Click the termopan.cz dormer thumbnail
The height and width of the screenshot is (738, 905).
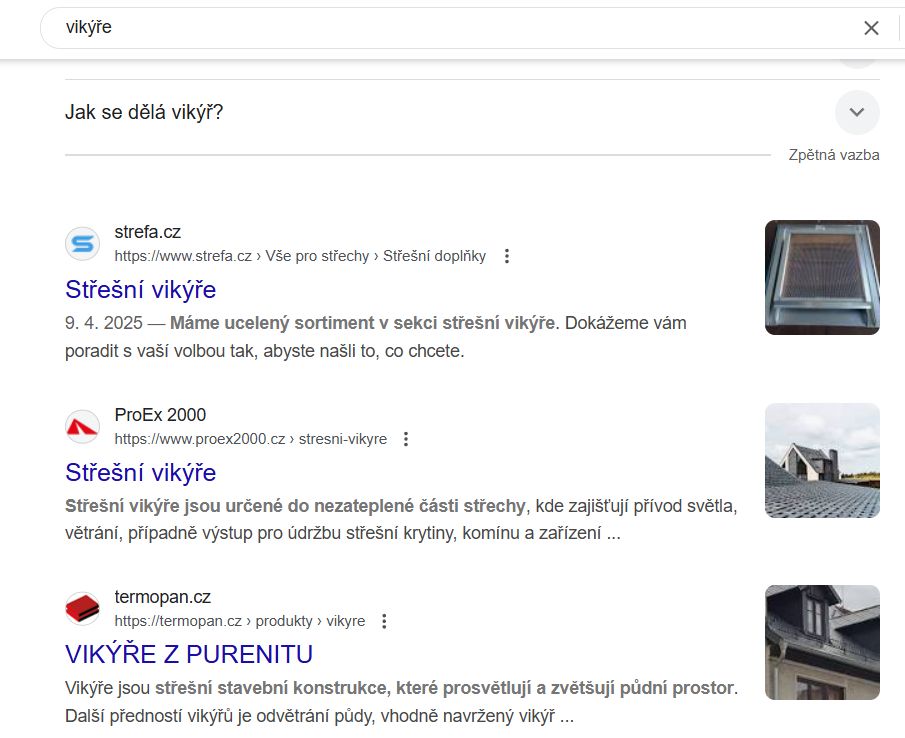pos(822,642)
